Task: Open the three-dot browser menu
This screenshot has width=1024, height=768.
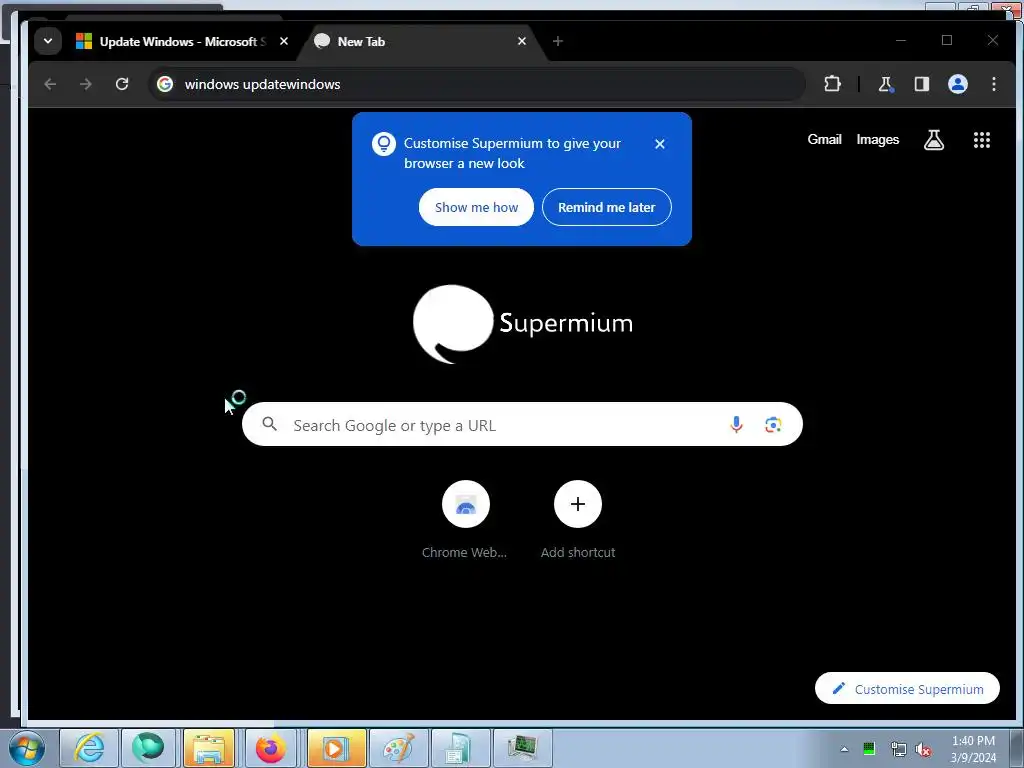Action: [994, 84]
